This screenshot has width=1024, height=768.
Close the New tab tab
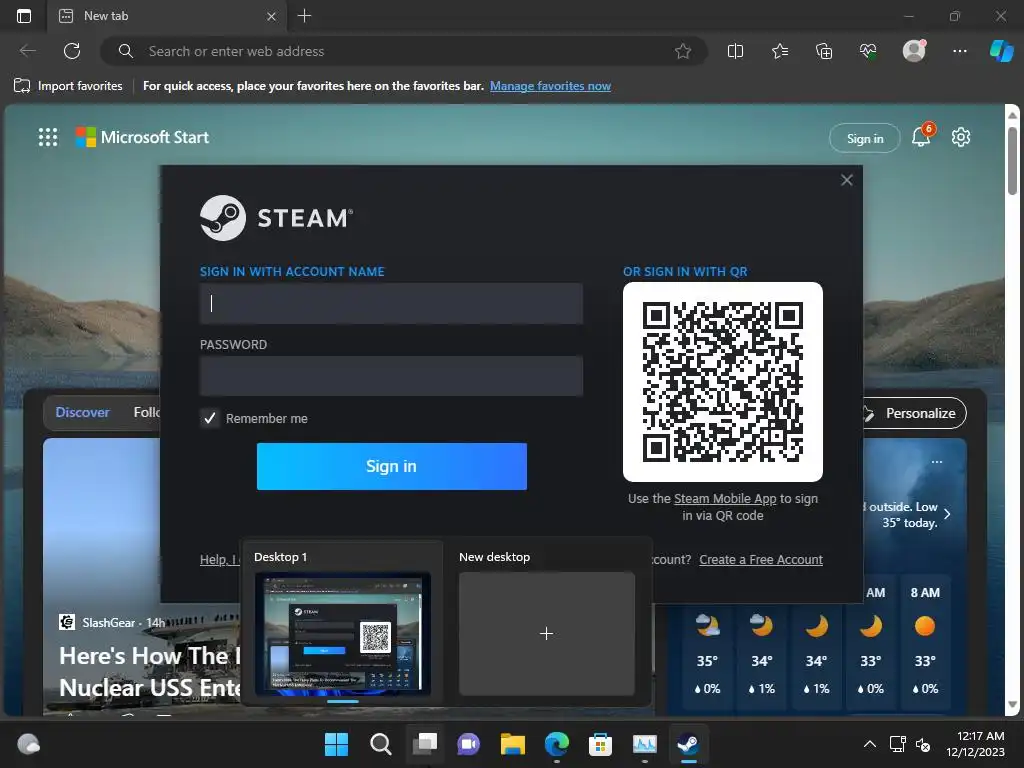tap(271, 16)
